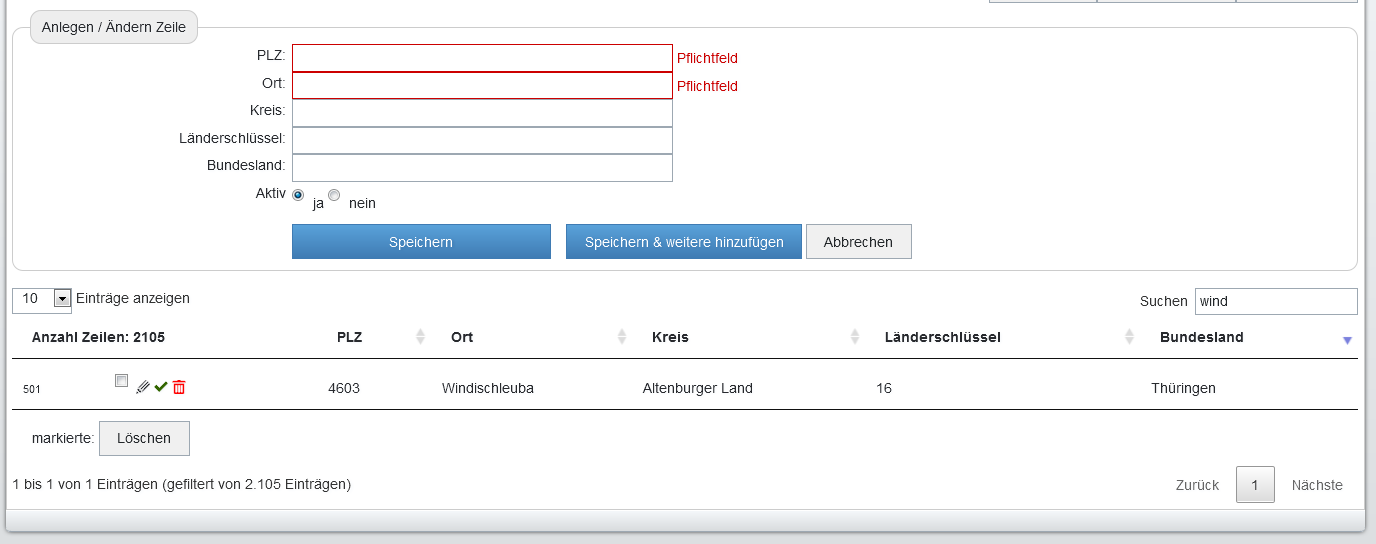Image resolution: width=1376 pixels, height=544 pixels.
Task: Sort by Ort using its sort arrows
Action: tap(622, 337)
